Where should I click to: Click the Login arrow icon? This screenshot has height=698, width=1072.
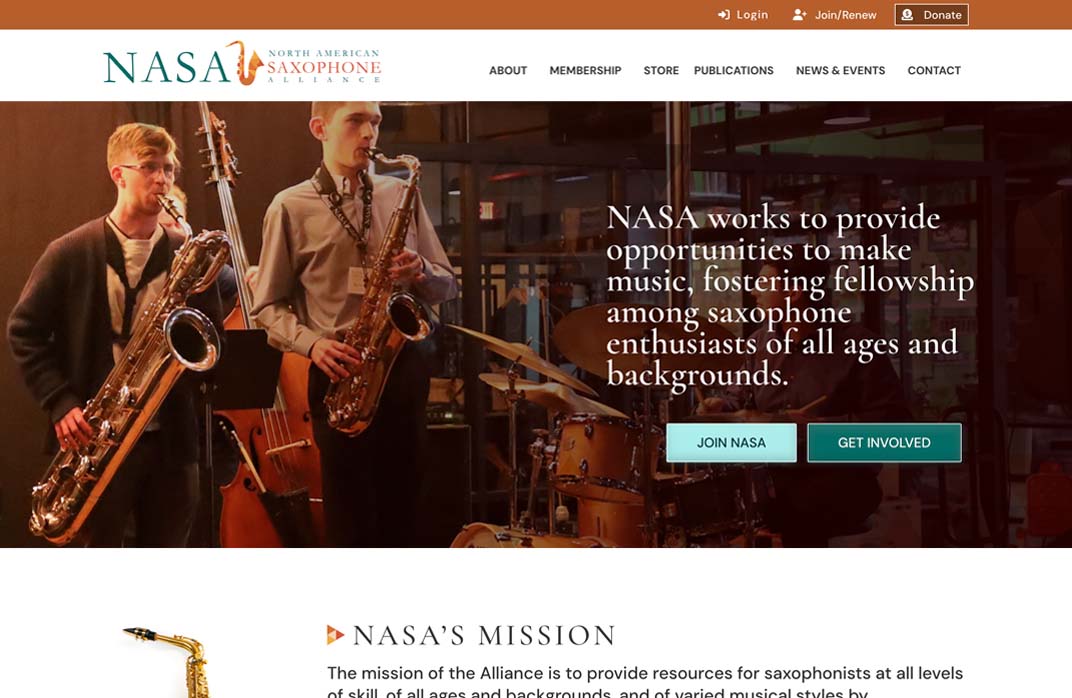[723, 14]
